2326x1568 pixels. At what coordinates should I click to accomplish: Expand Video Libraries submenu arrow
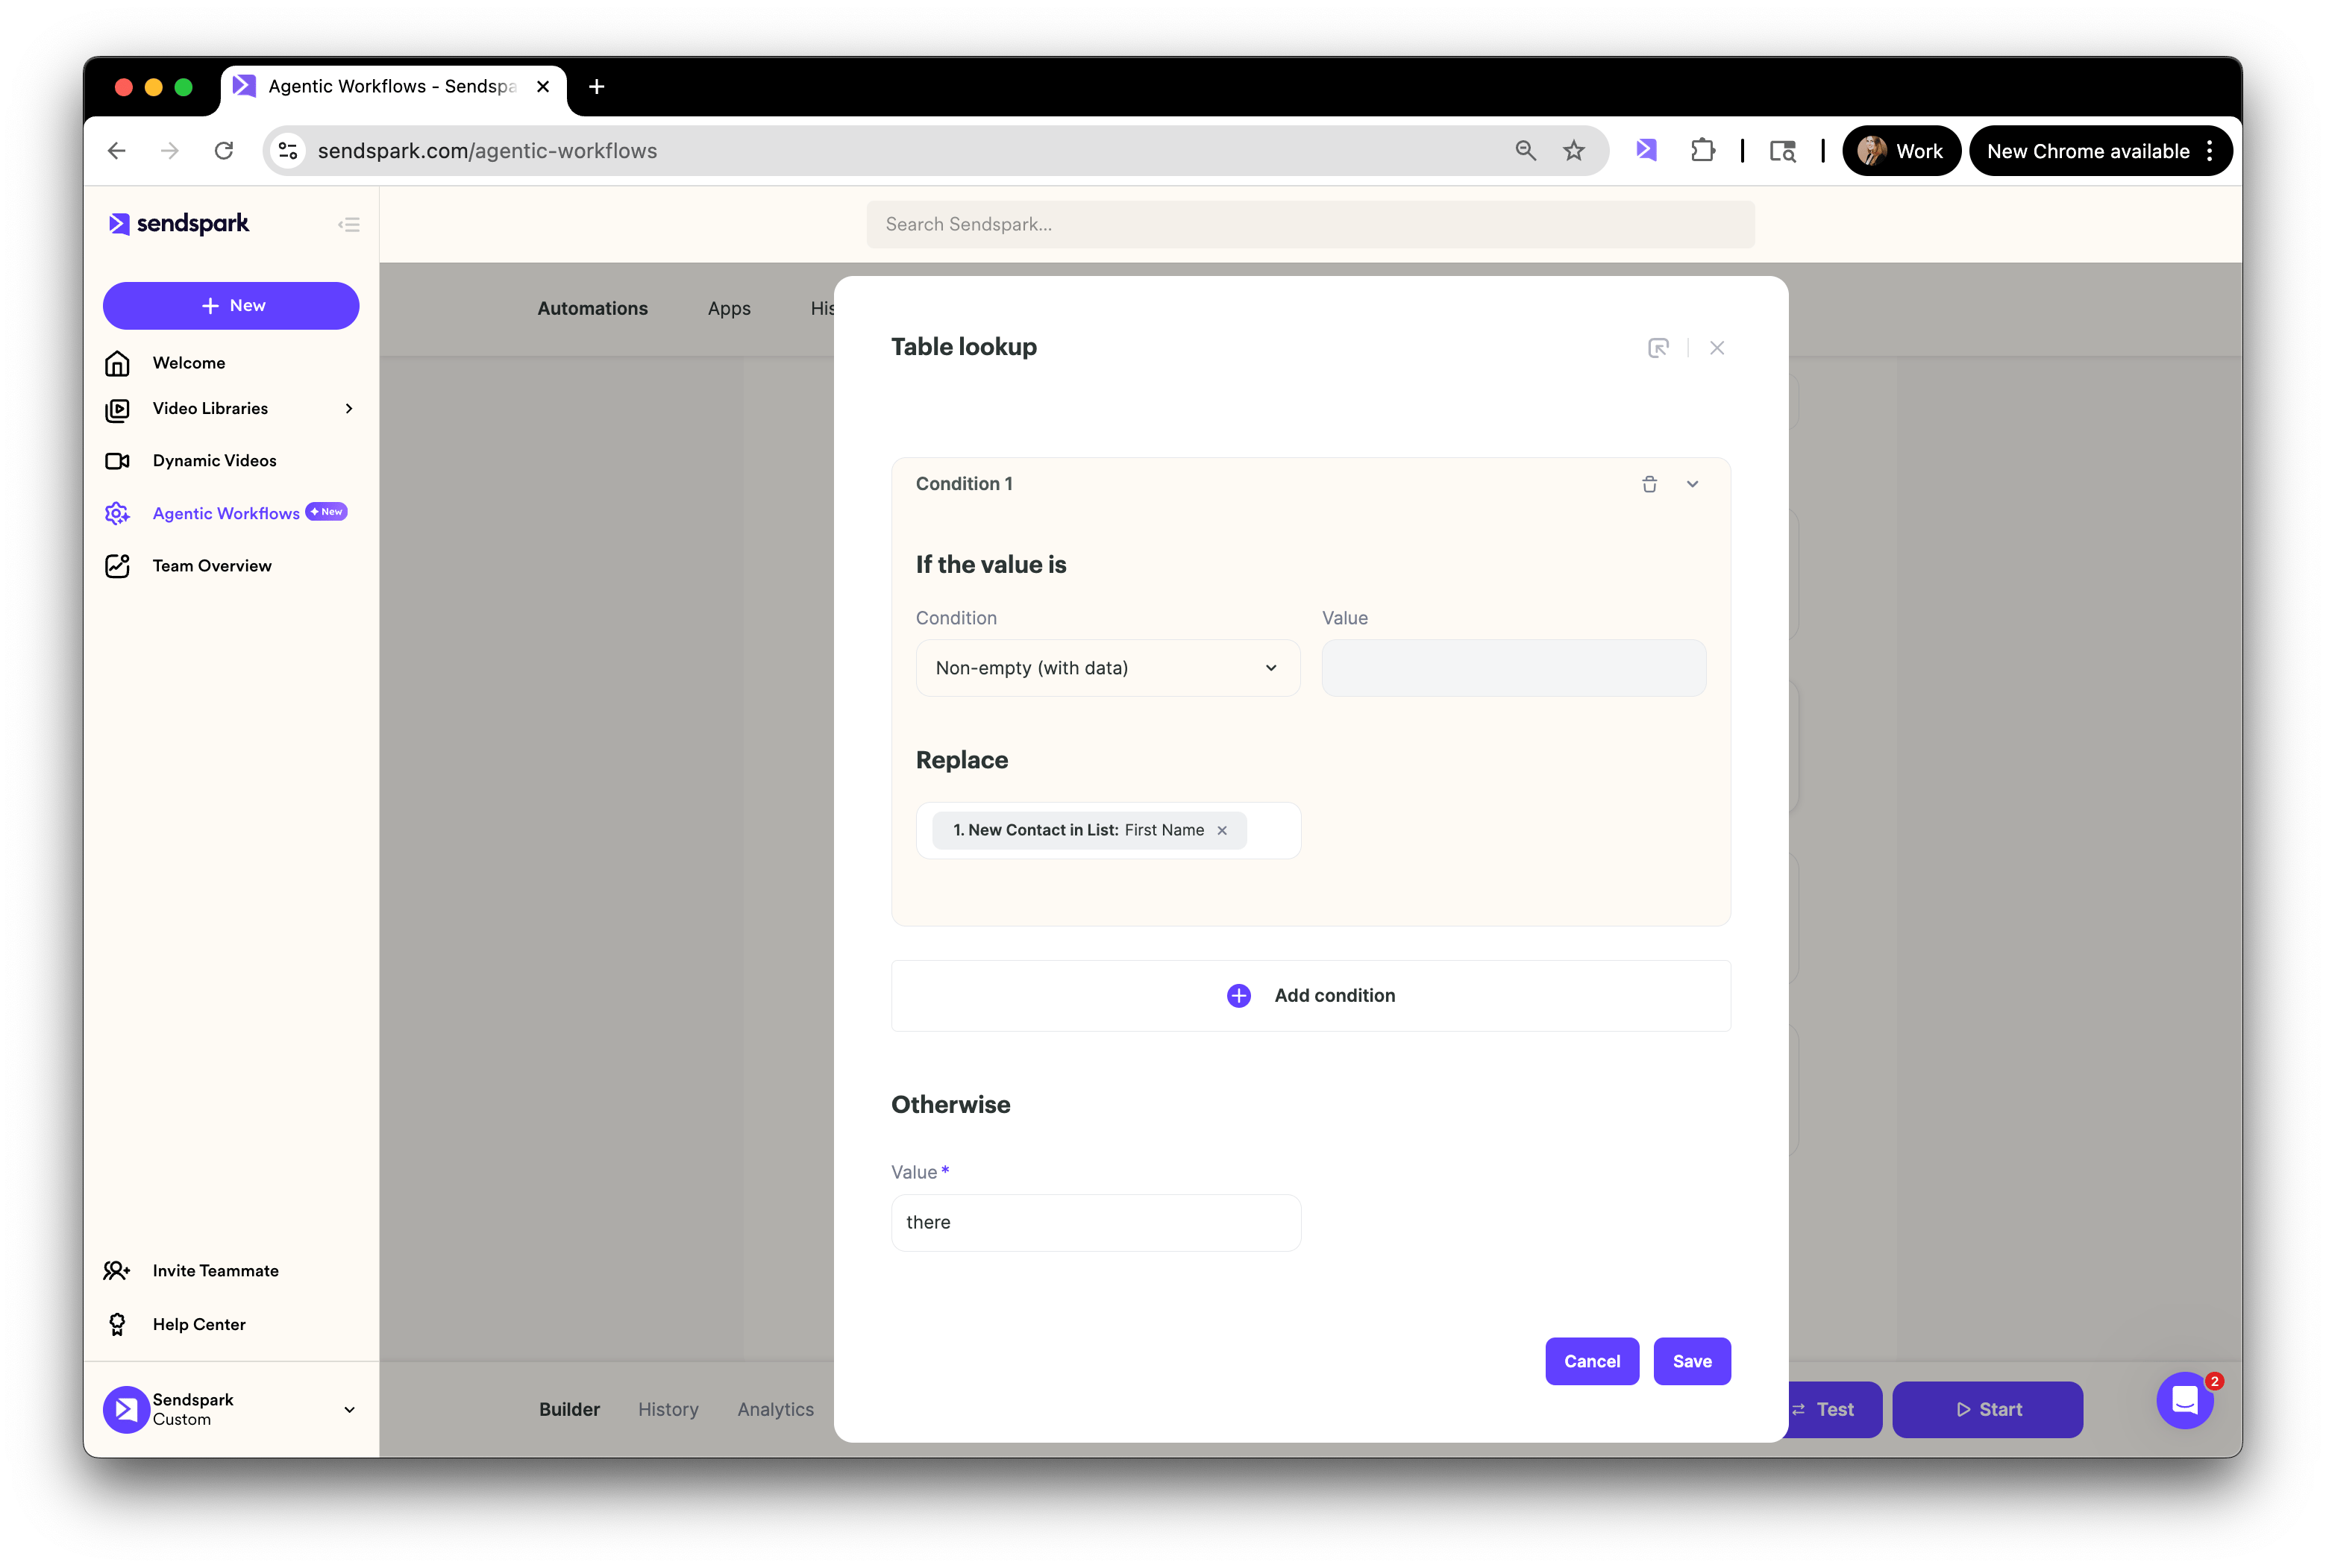(x=349, y=409)
